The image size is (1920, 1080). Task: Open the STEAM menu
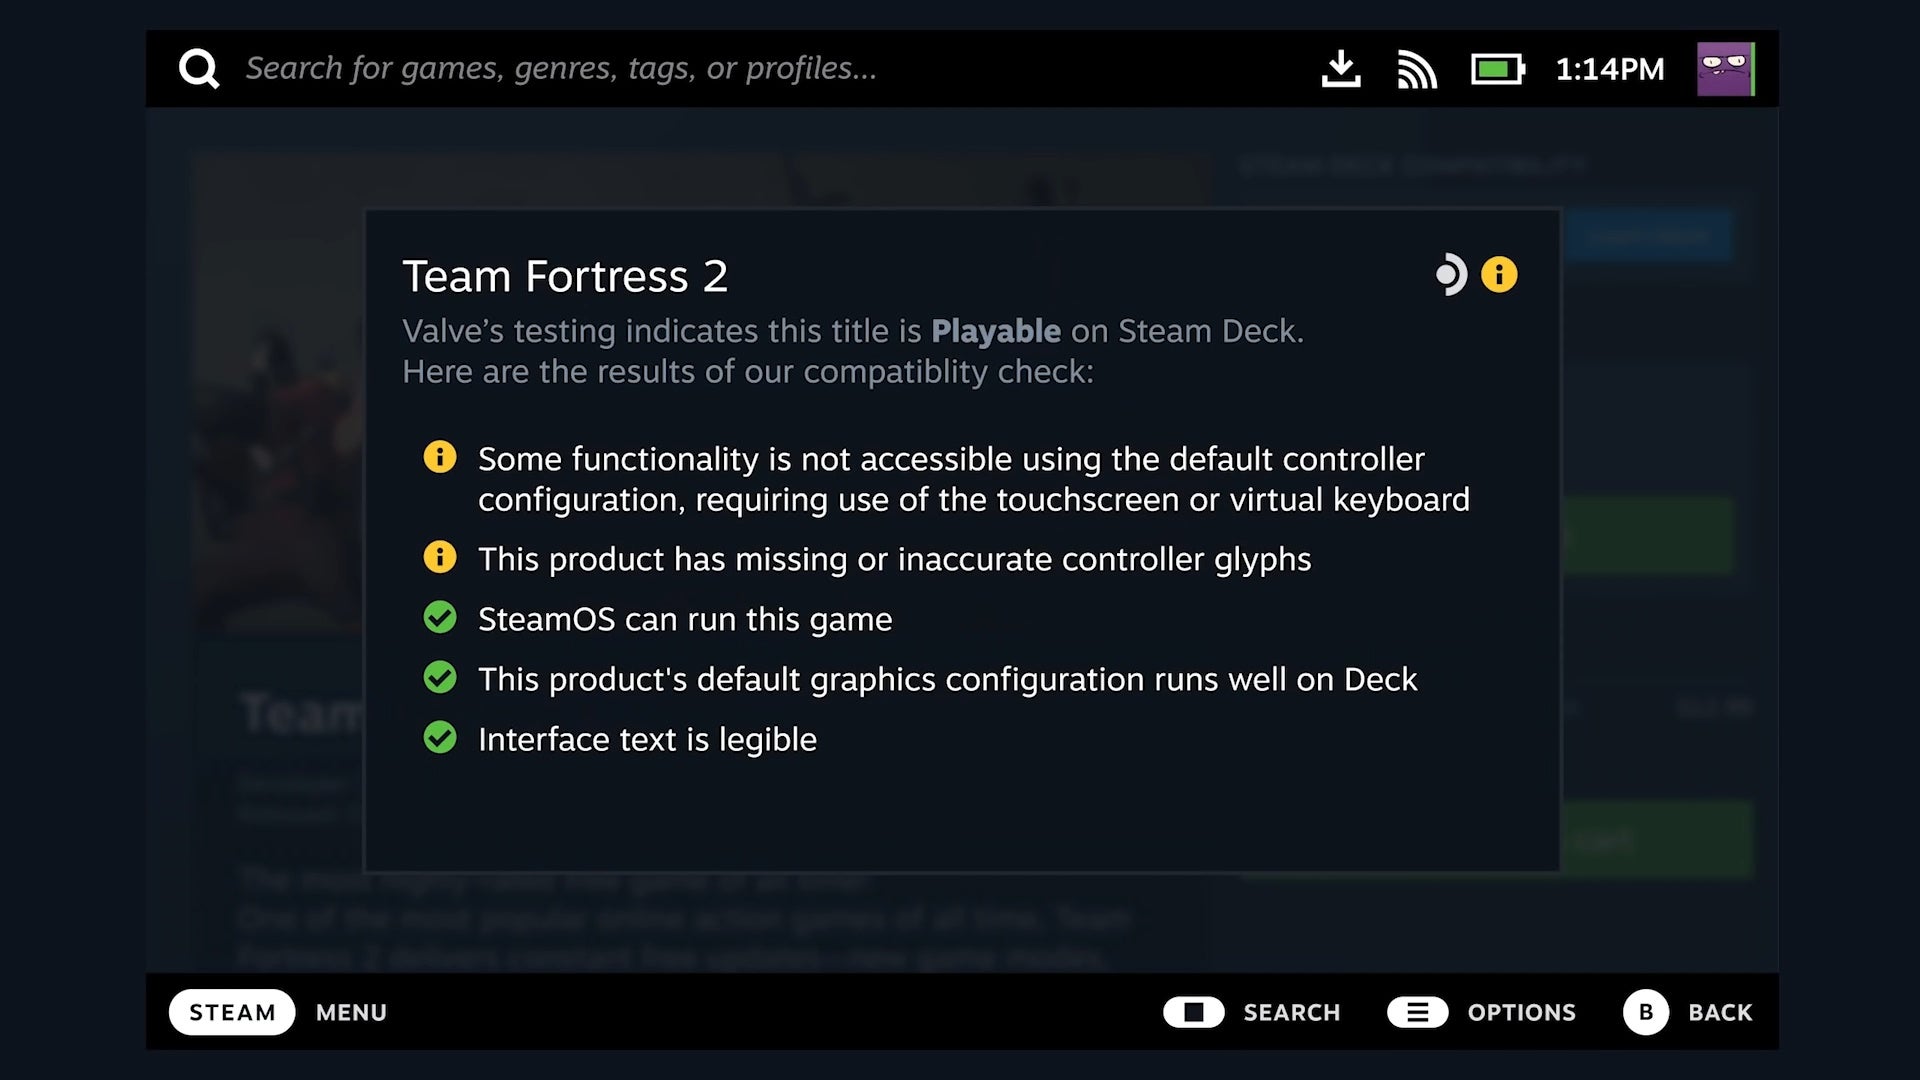(x=231, y=1012)
